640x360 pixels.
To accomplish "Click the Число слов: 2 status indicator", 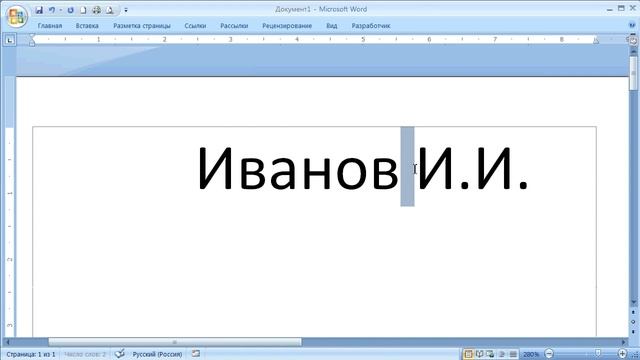I will (x=85, y=354).
